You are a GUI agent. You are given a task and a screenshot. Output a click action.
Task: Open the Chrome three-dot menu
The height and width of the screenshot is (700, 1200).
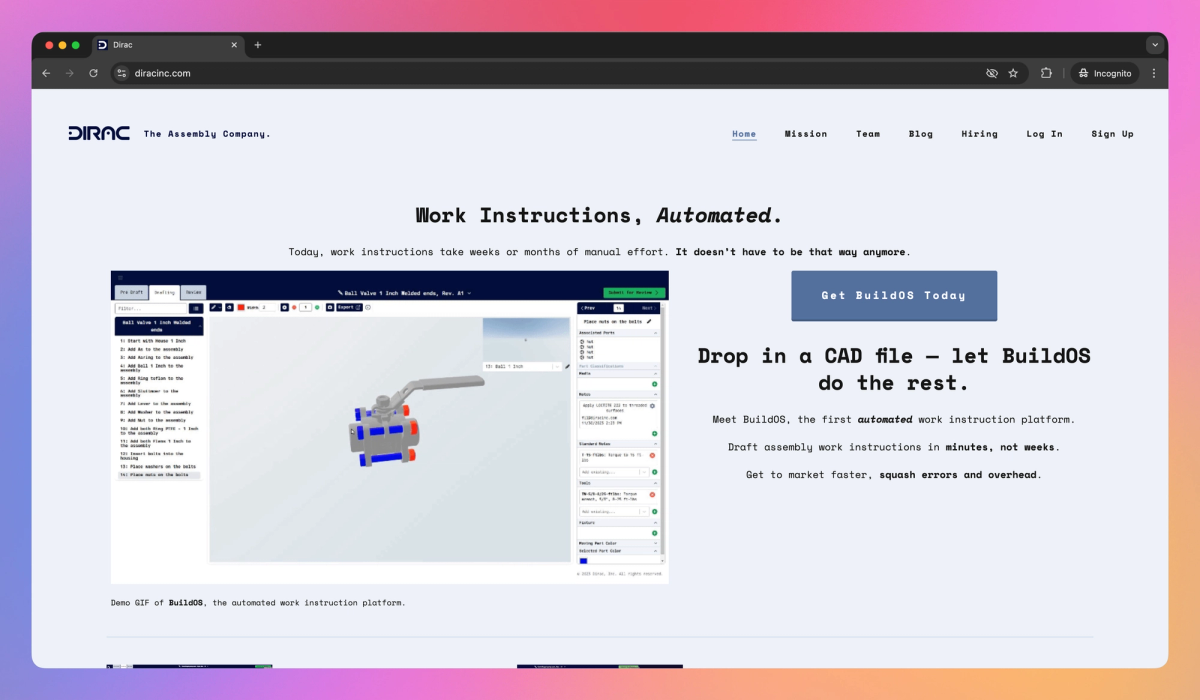tap(1154, 73)
